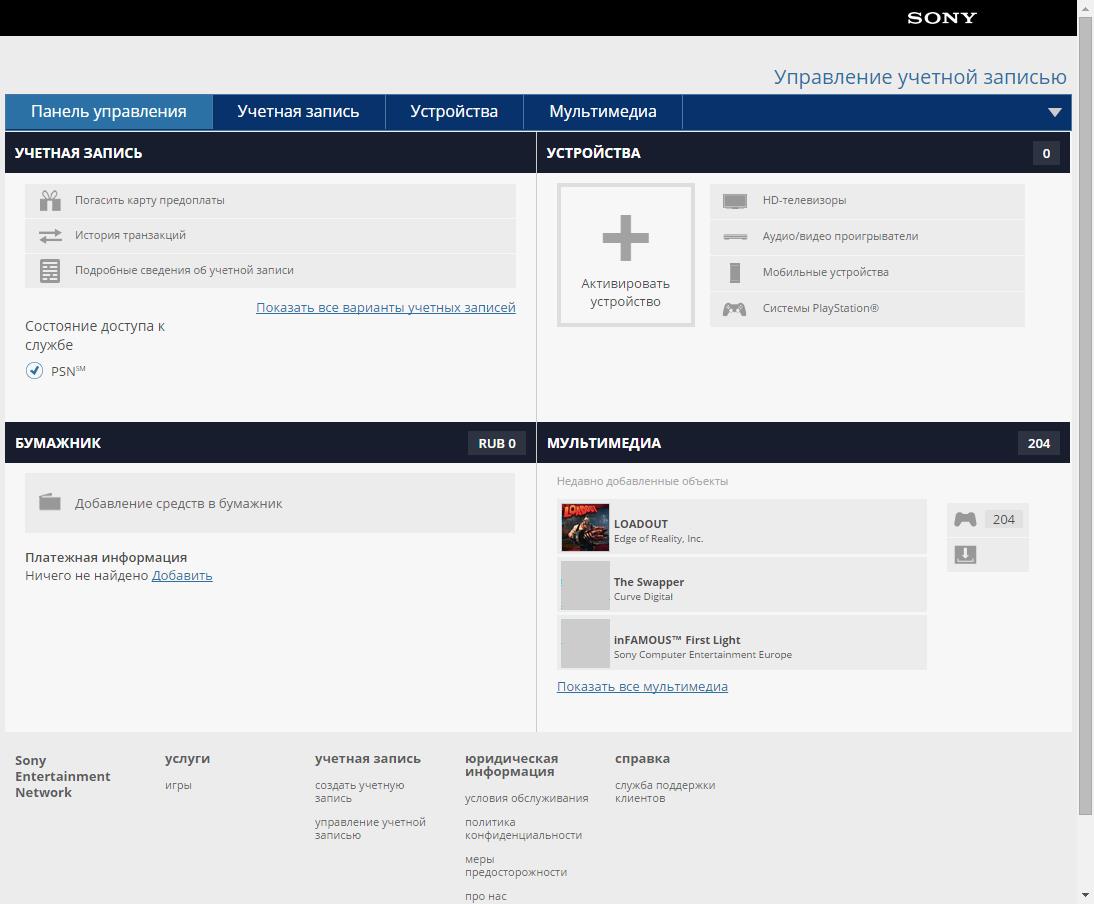The image size is (1094, 904).
Task: Switch to Панель управления tab
Action: [109, 112]
